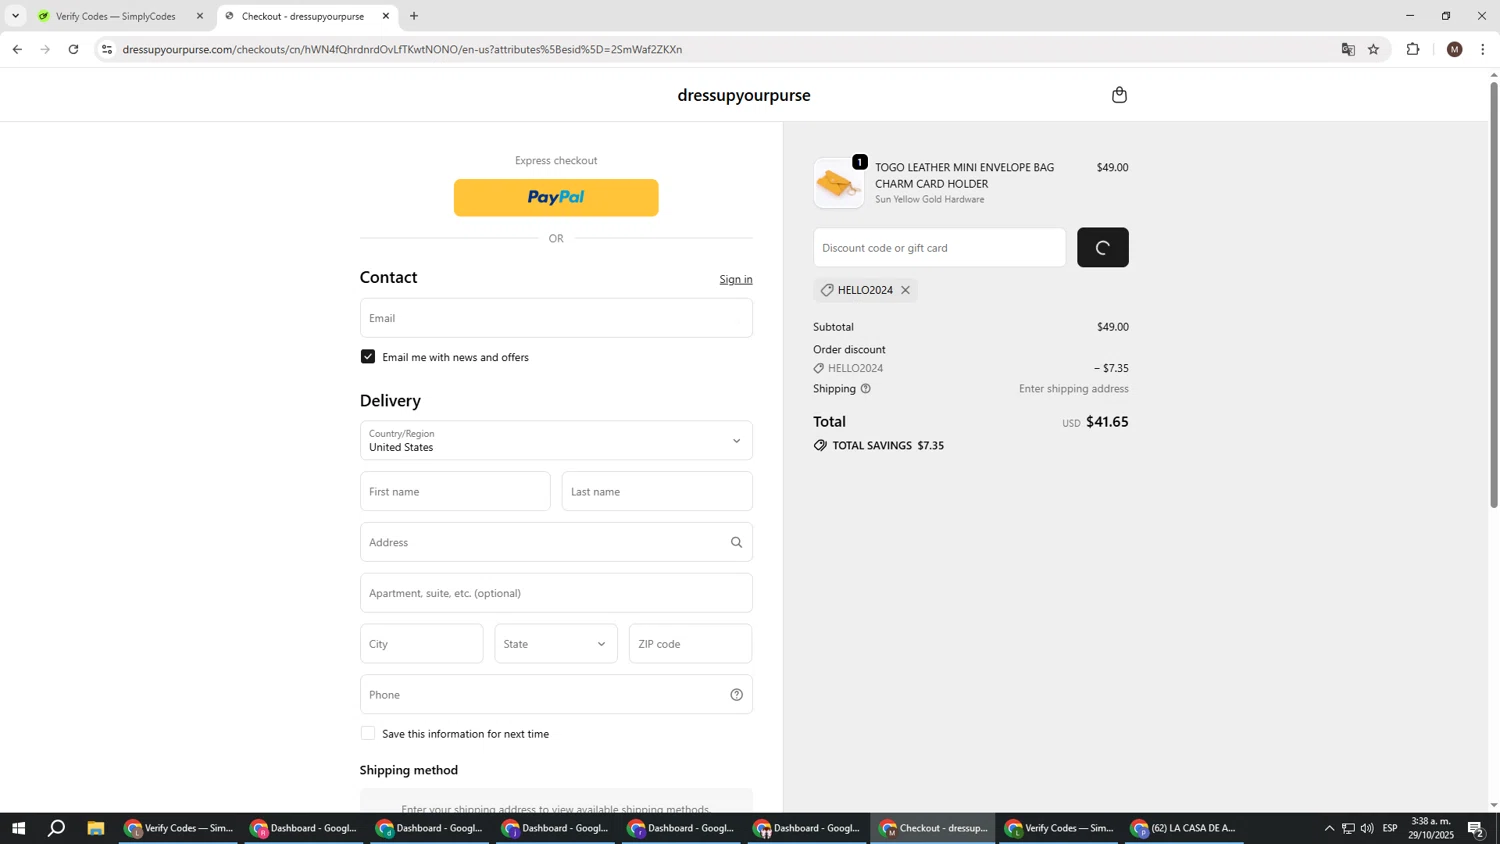Open the first Dashboard - Google taskbar window
Viewport: 1500px width, 844px height.
[x=306, y=828]
